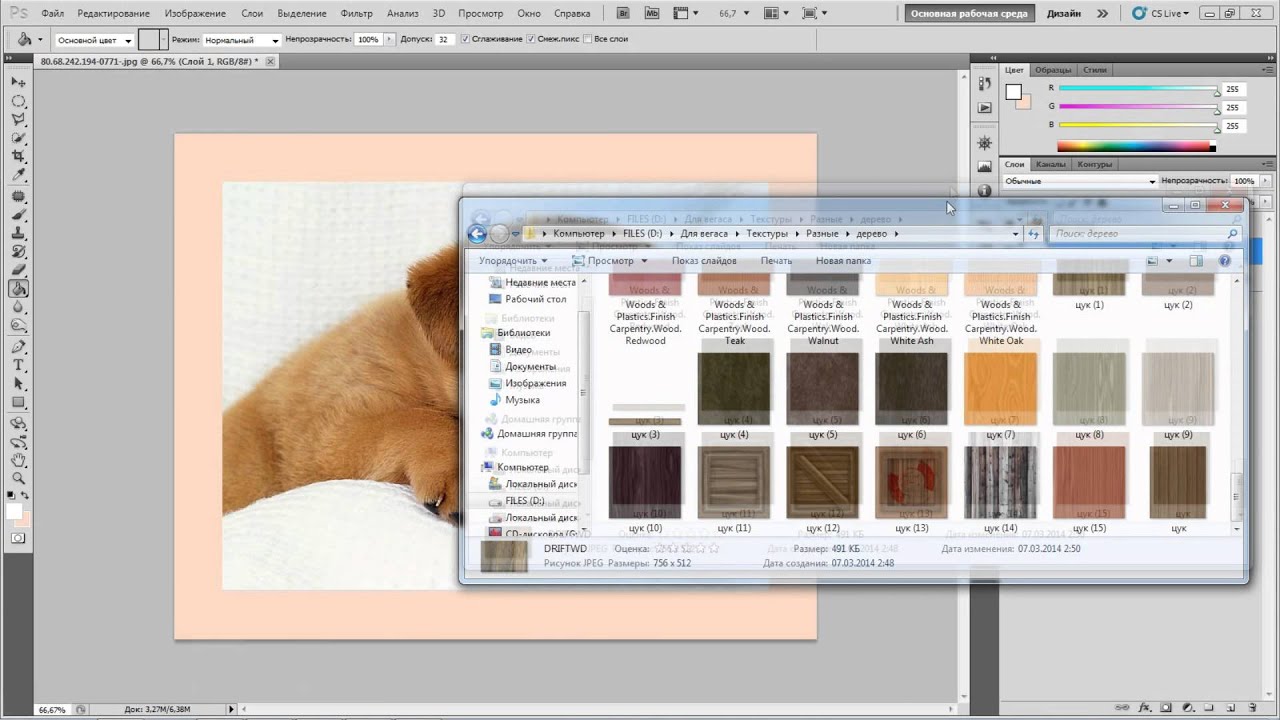The image size is (1280, 720).
Task: Select the Eraser tool
Action: [18, 270]
